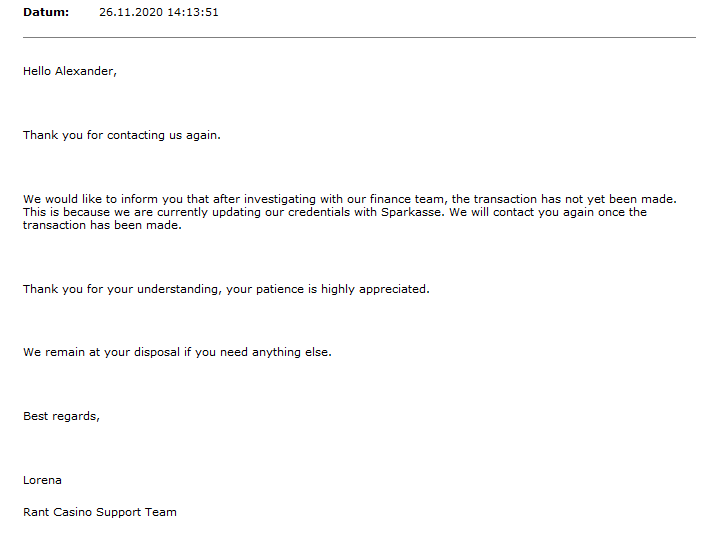Click the word "Sparkasse" in the message
Viewport: 709px width, 555px height.
point(411,212)
